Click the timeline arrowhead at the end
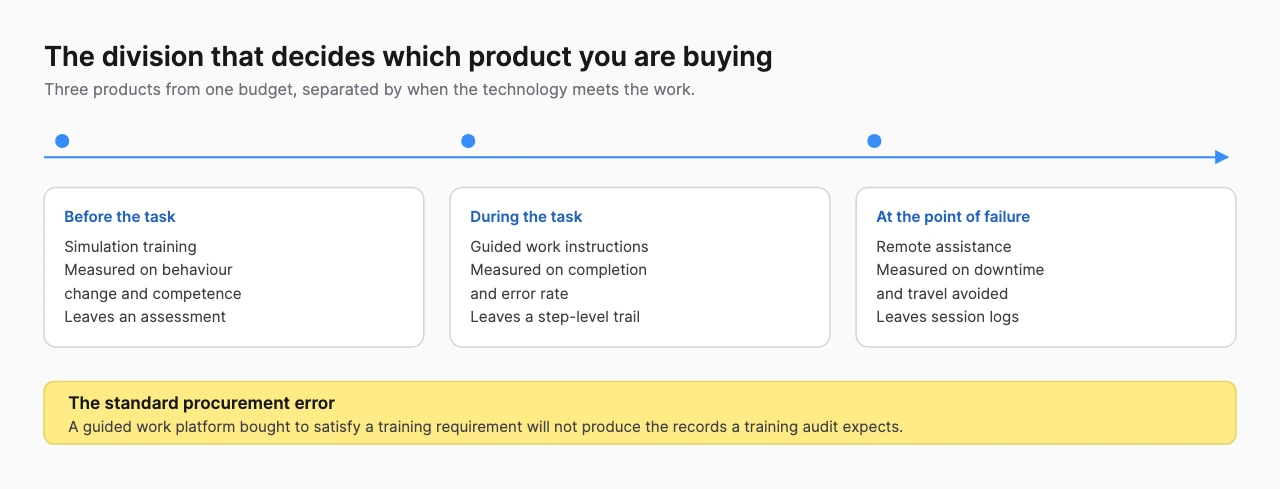Screen dimensions: 1280x489 point(1221,157)
